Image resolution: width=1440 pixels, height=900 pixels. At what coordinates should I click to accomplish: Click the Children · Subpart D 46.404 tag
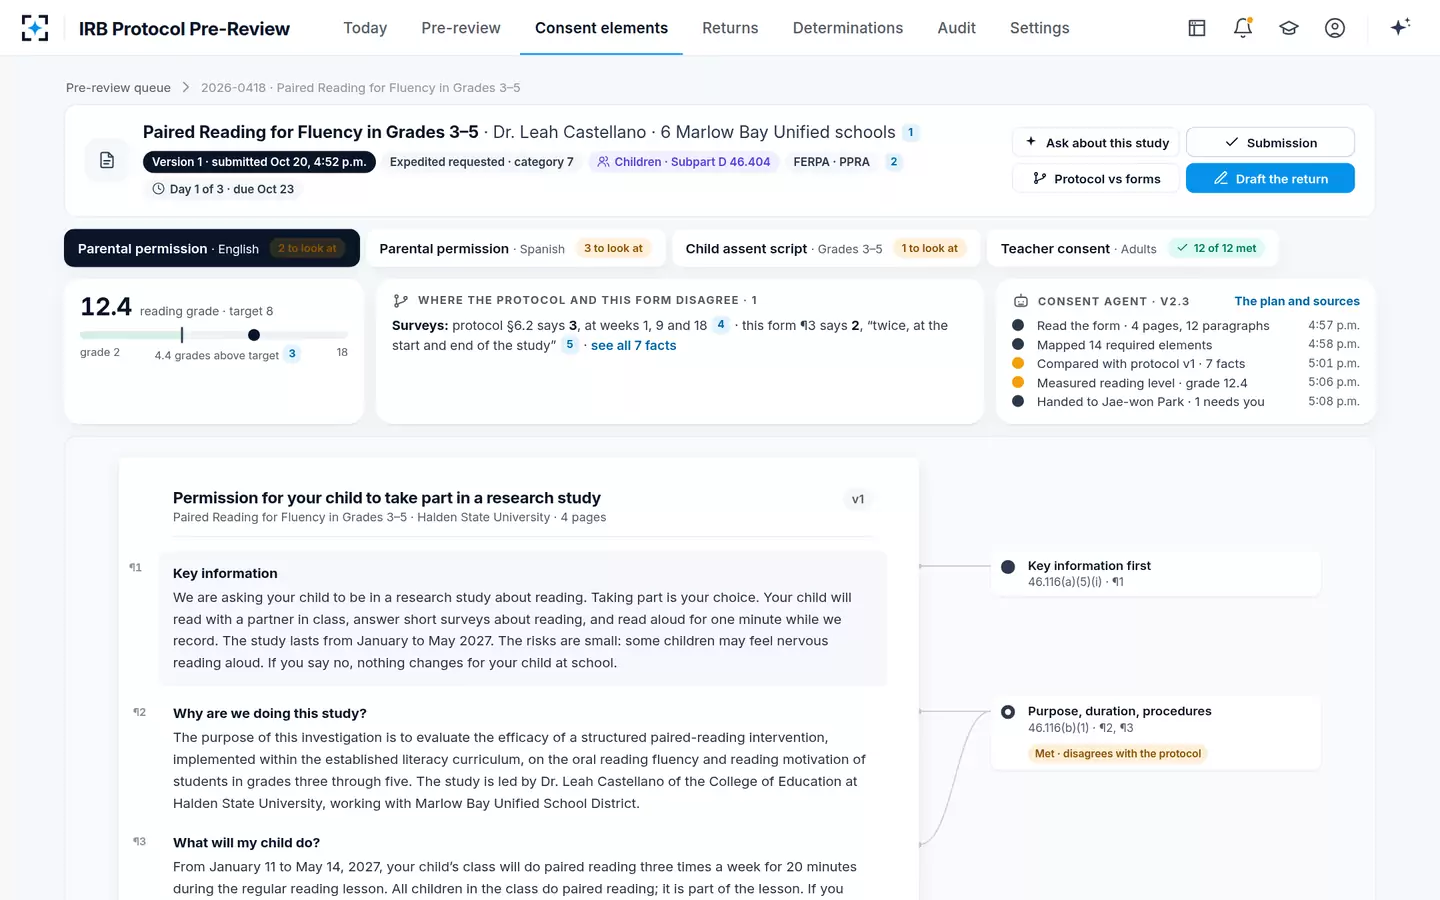[684, 162]
